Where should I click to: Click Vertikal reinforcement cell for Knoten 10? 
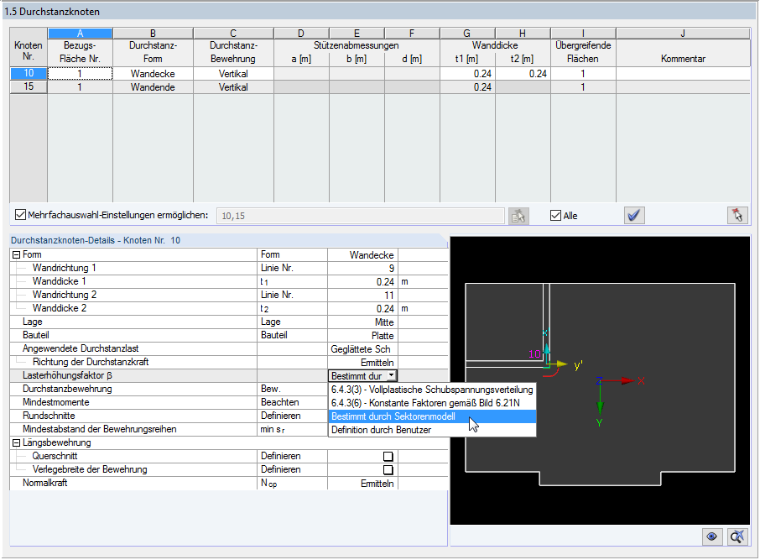233,74
